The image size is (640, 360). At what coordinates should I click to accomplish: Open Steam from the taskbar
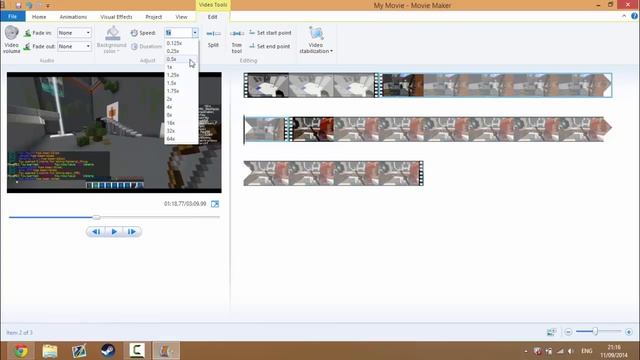point(108,351)
